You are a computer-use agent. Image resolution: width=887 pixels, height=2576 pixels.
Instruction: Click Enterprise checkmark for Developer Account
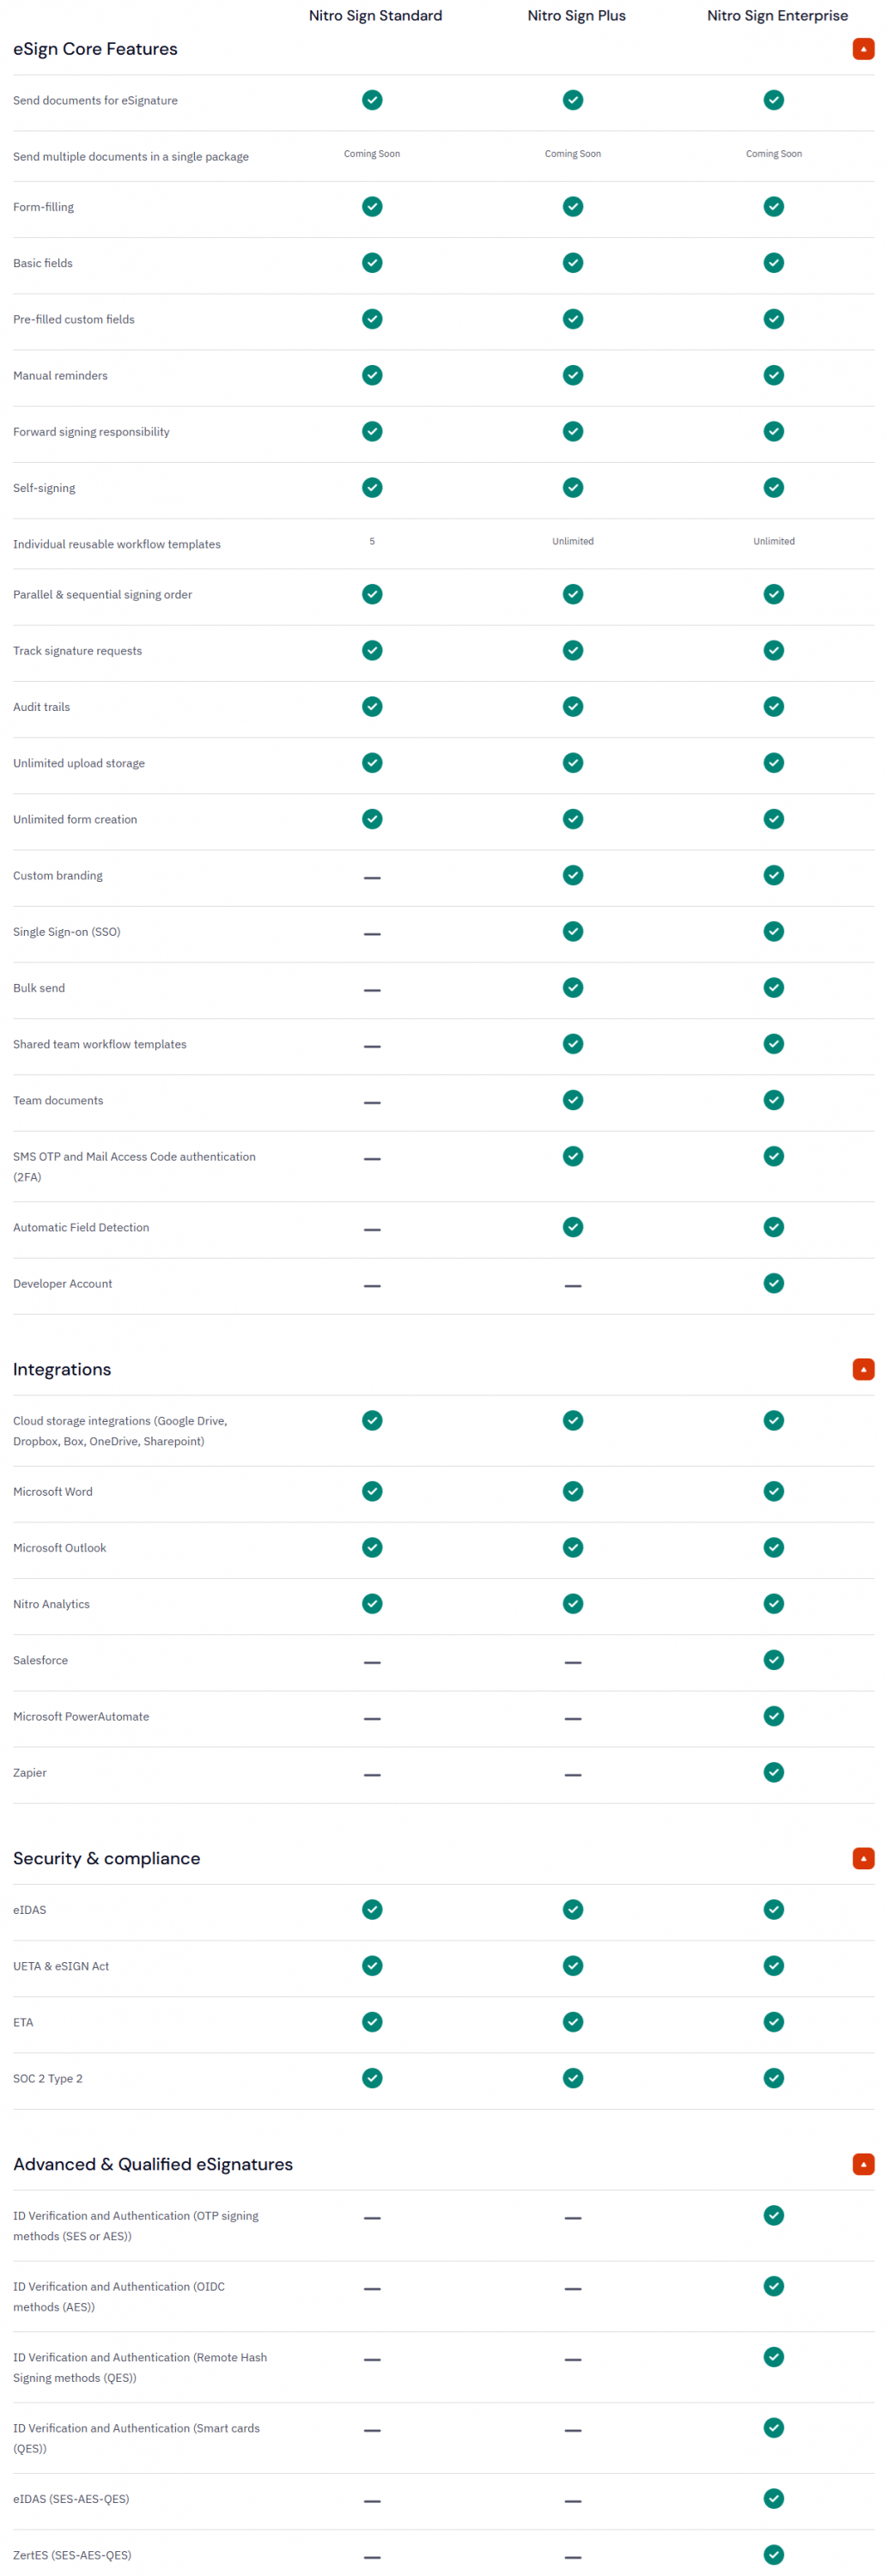point(774,1283)
